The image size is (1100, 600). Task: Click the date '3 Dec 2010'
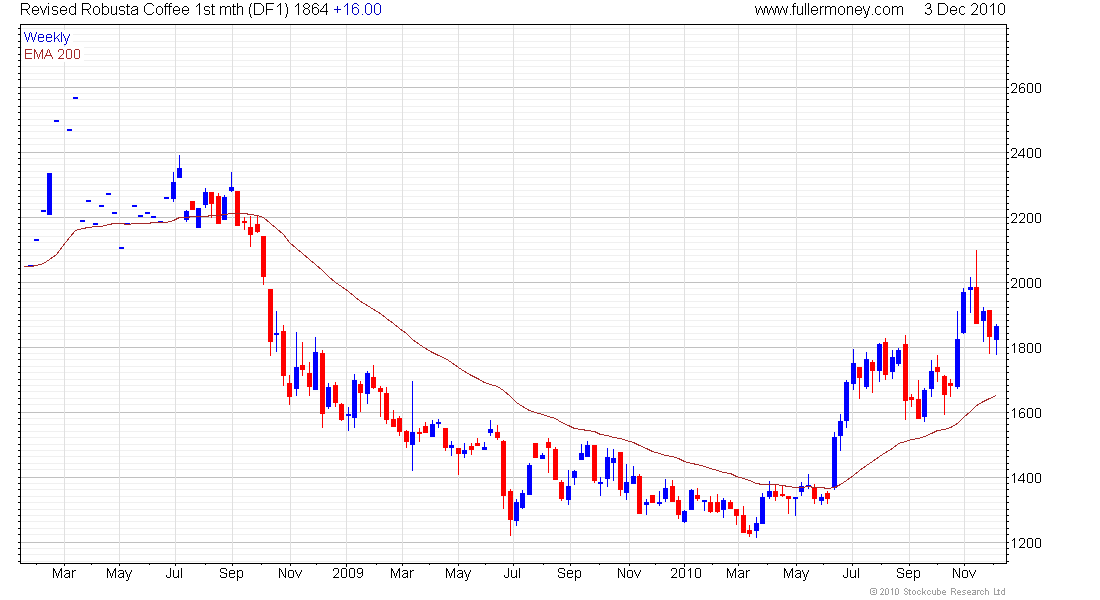(x=965, y=10)
